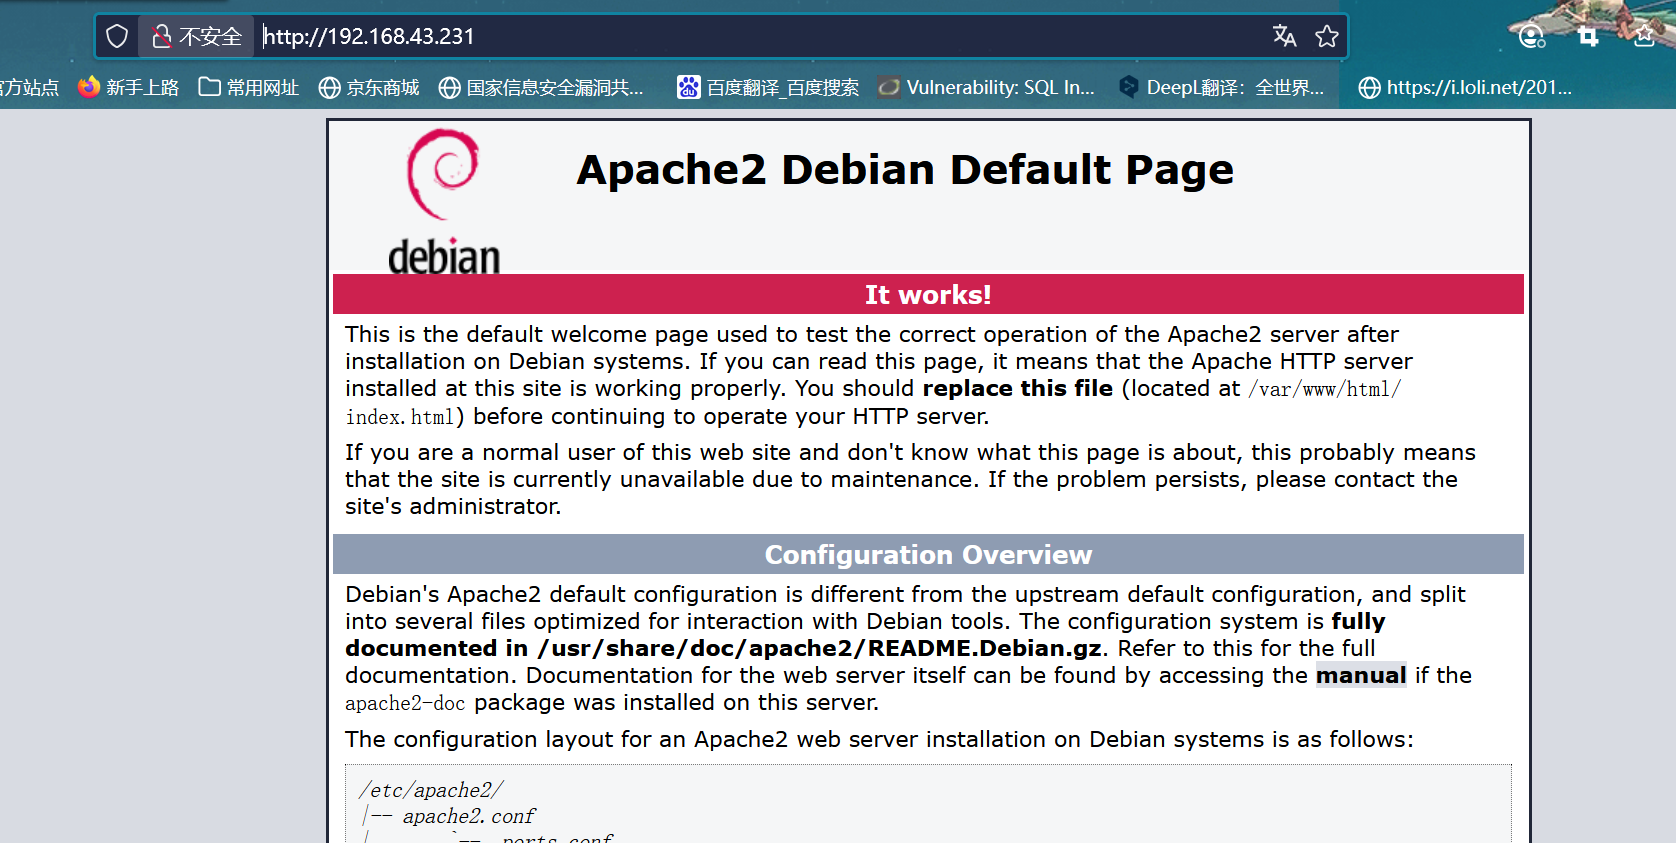Open the 常用网址 bookmarks folder
This screenshot has height=843, width=1676.
point(249,88)
